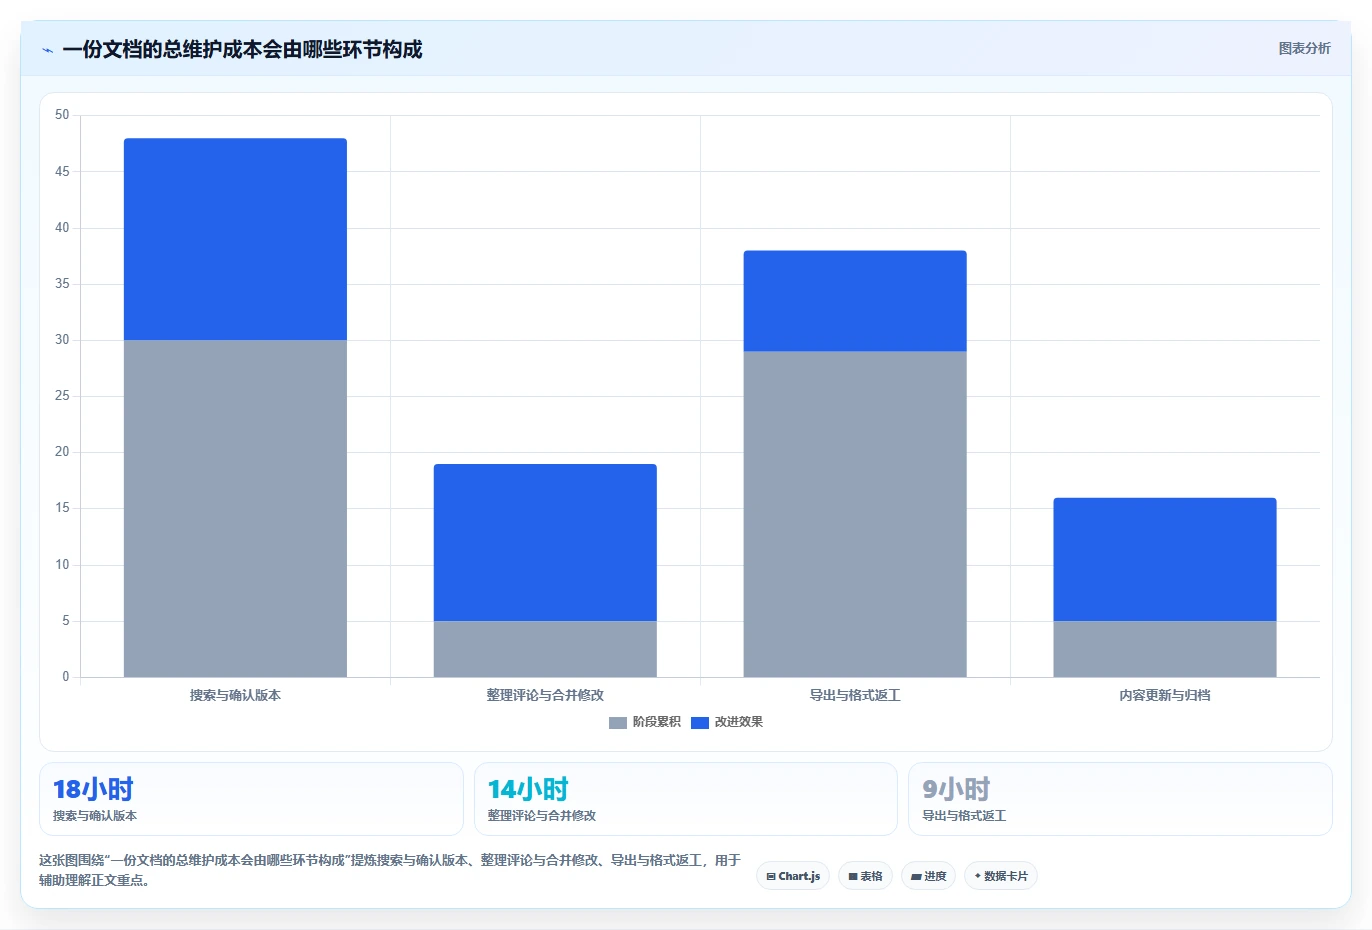Screen dimensions: 1372x930
Task: Click x-axis label 内容更新与归档
Action: [x=1165, y=695]
